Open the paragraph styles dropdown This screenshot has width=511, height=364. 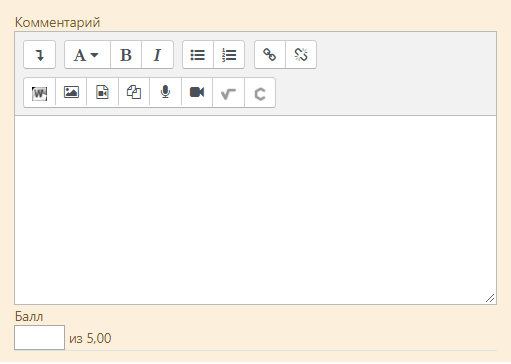point(87,55)
